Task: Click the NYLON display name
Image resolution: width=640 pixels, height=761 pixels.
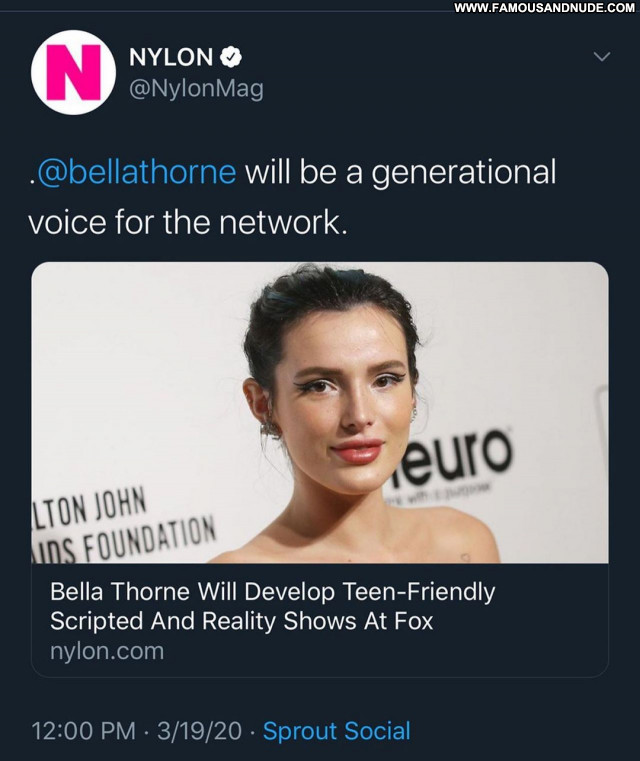Action: click(171, 58)
